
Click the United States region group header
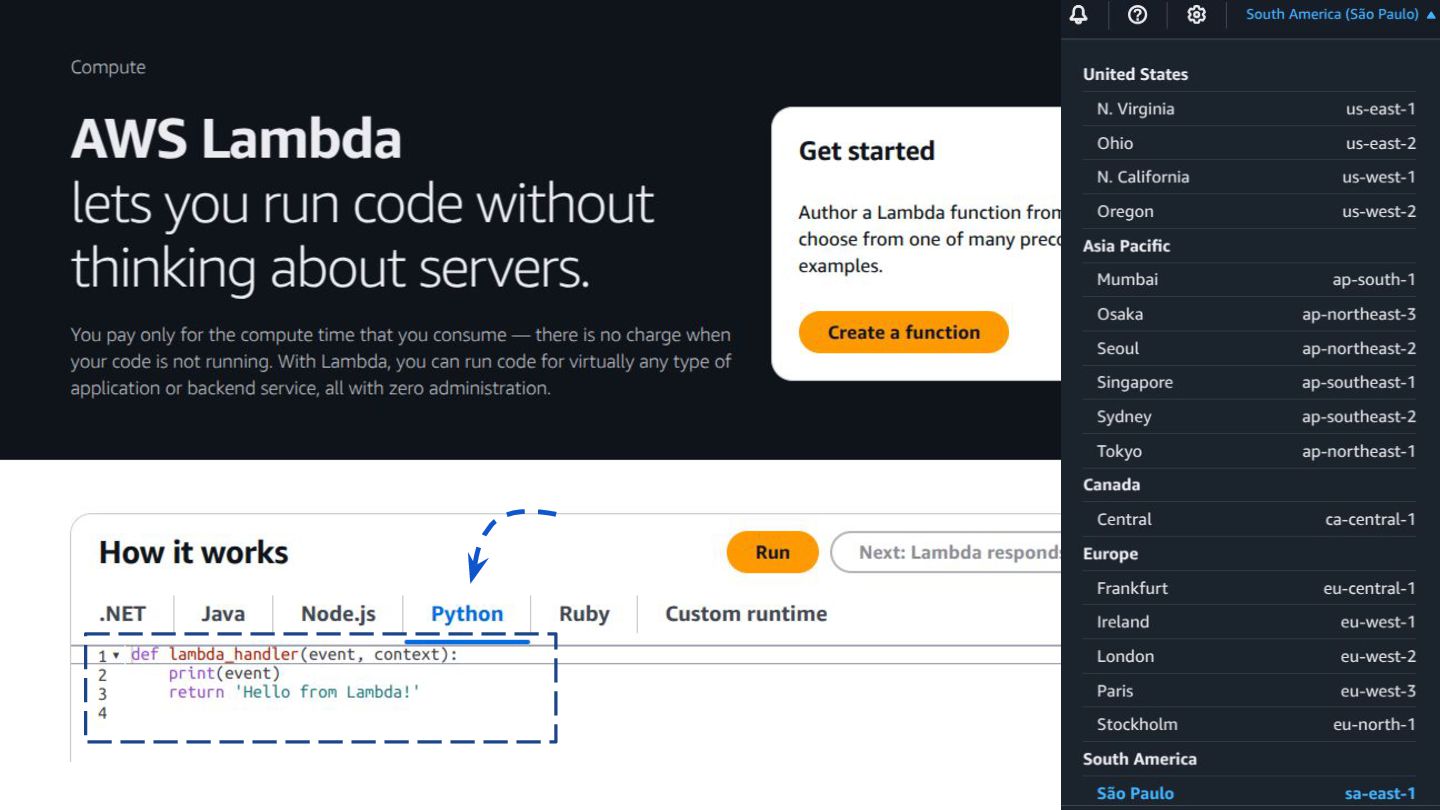1135,74
